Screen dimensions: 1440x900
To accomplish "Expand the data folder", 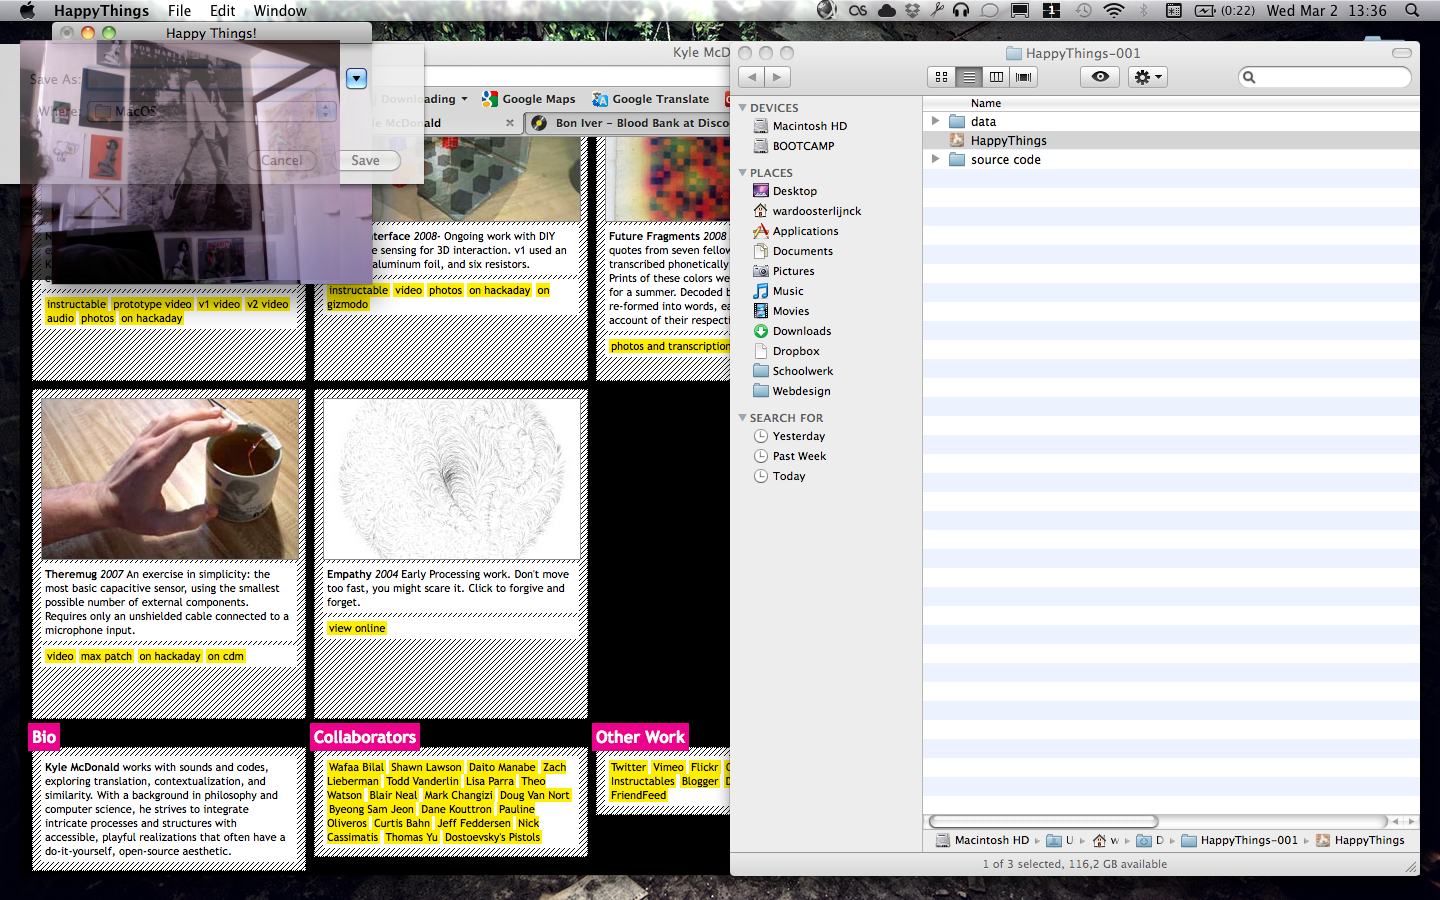I will (x=935, y=121).
